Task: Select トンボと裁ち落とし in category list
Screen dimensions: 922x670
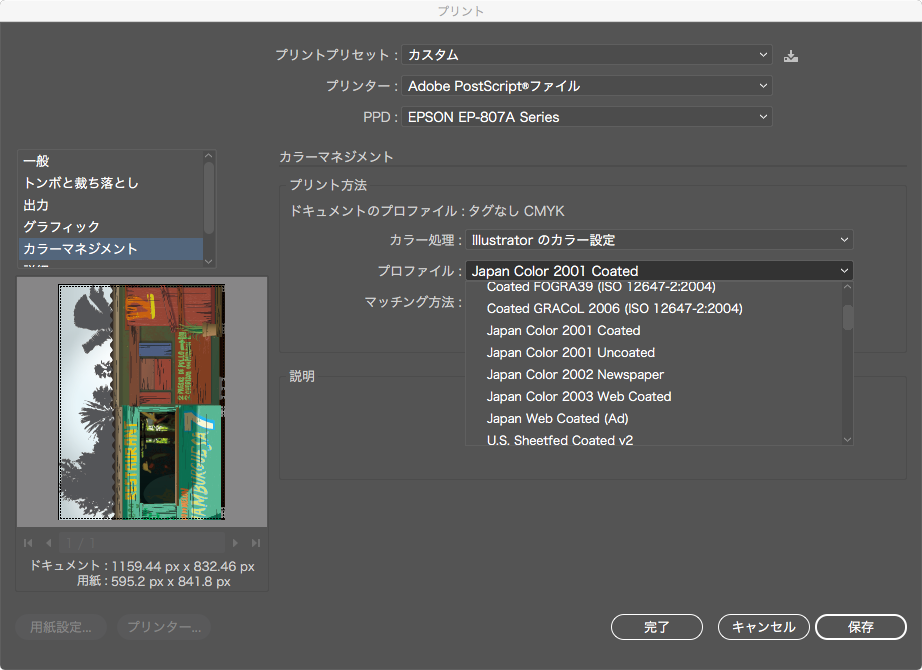Action: click(x=81, y=183)
